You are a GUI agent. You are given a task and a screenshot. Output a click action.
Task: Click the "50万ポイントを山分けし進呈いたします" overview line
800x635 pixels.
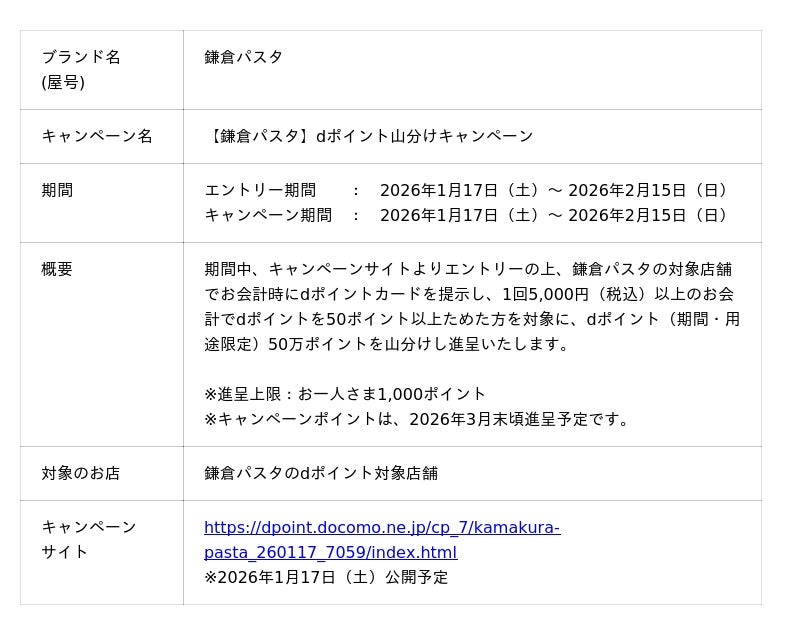point(387,344)
